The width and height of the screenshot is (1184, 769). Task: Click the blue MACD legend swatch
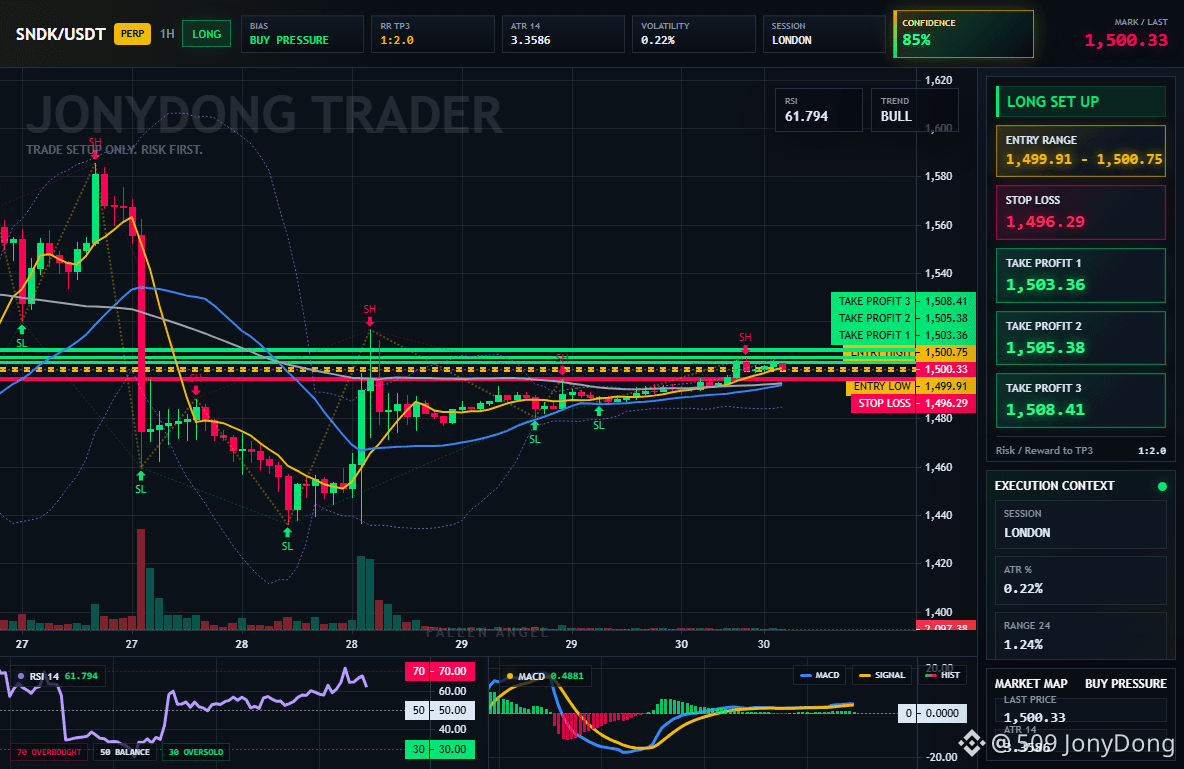click(x=805, y=675)
